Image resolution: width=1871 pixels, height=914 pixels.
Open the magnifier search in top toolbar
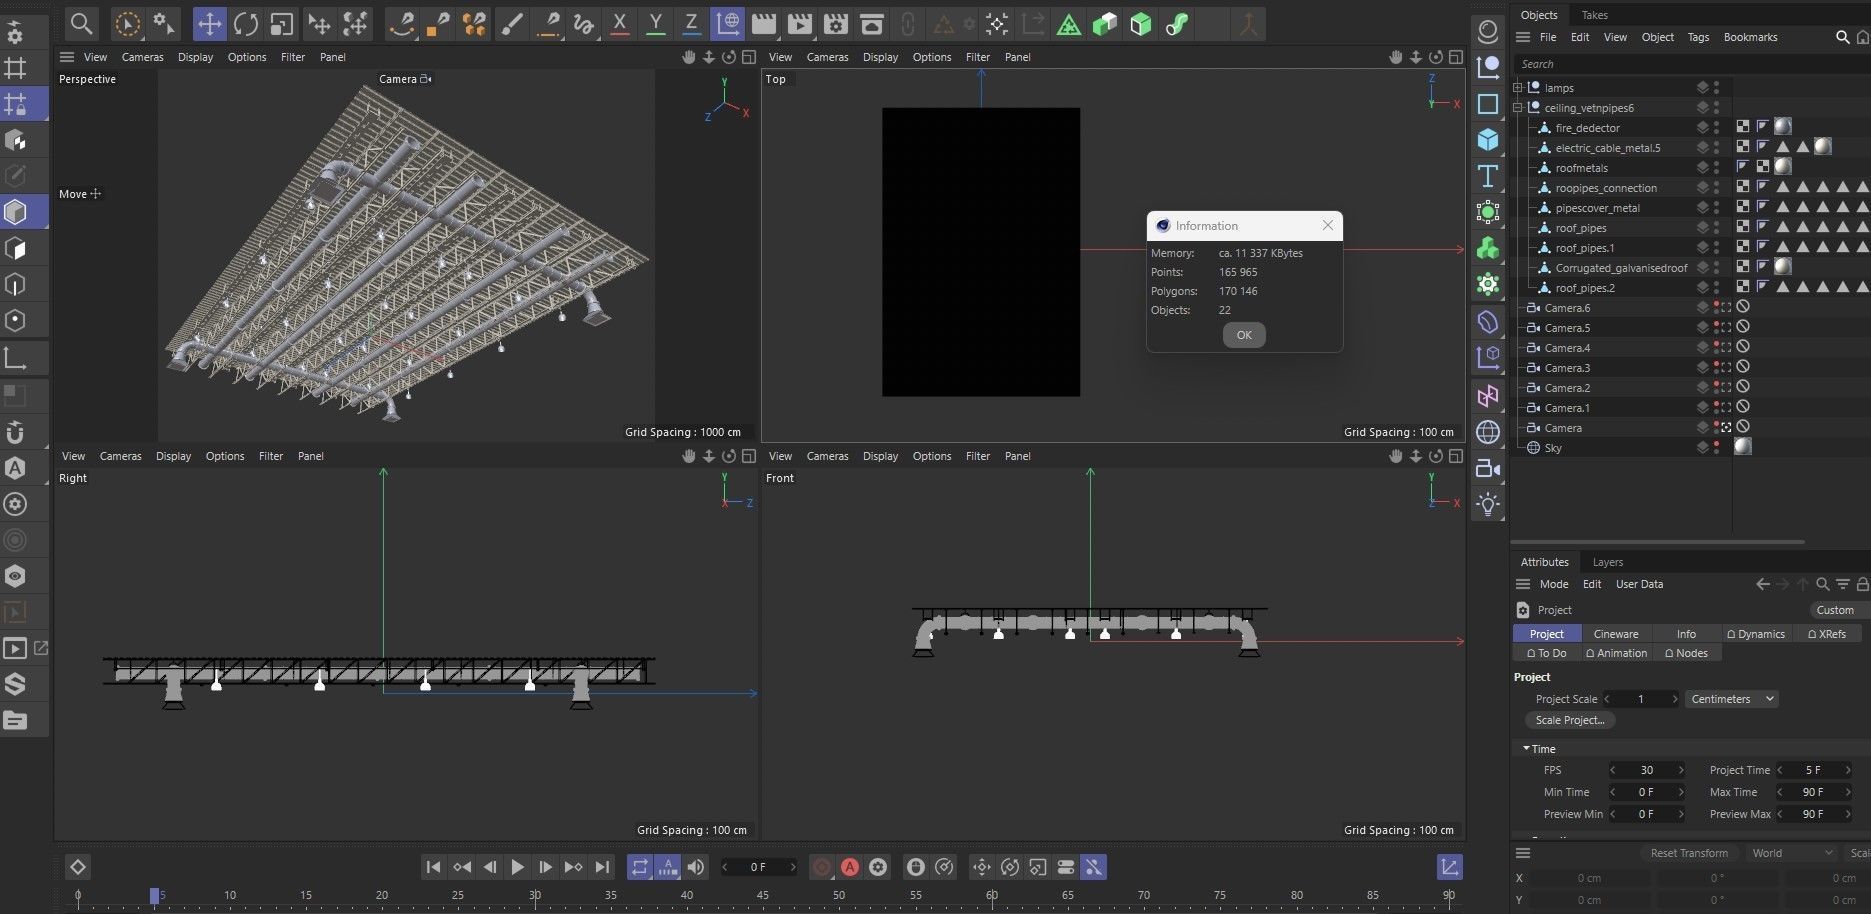tap(81, 23)
